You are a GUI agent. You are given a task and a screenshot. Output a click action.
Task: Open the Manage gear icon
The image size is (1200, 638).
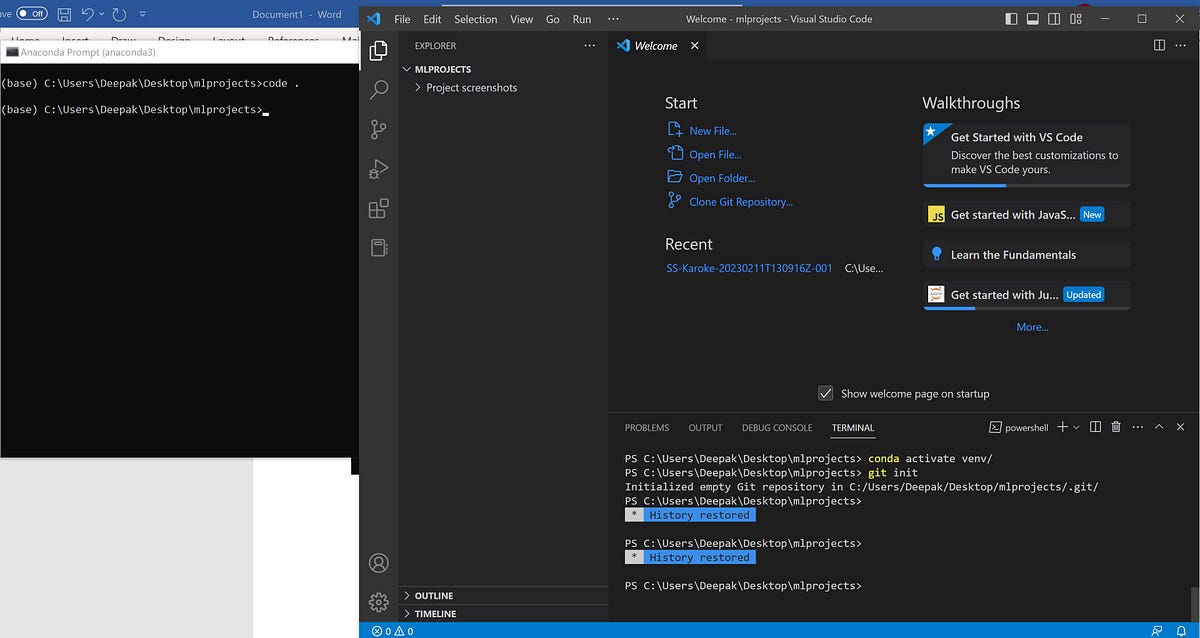[379, 601]
